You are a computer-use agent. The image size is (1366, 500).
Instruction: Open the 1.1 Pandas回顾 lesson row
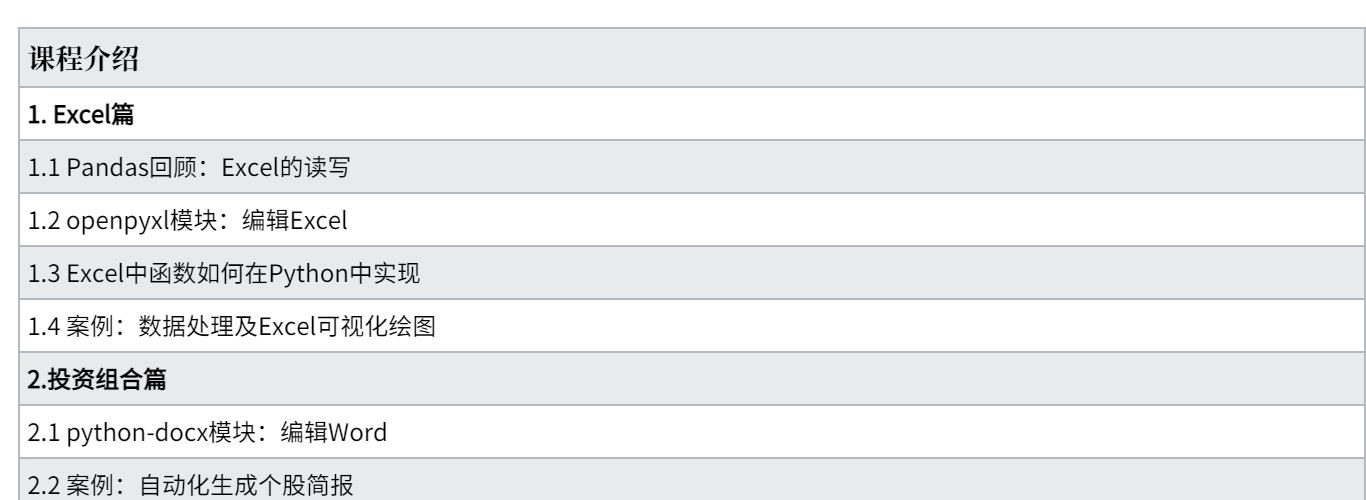[x=683, y=169]
